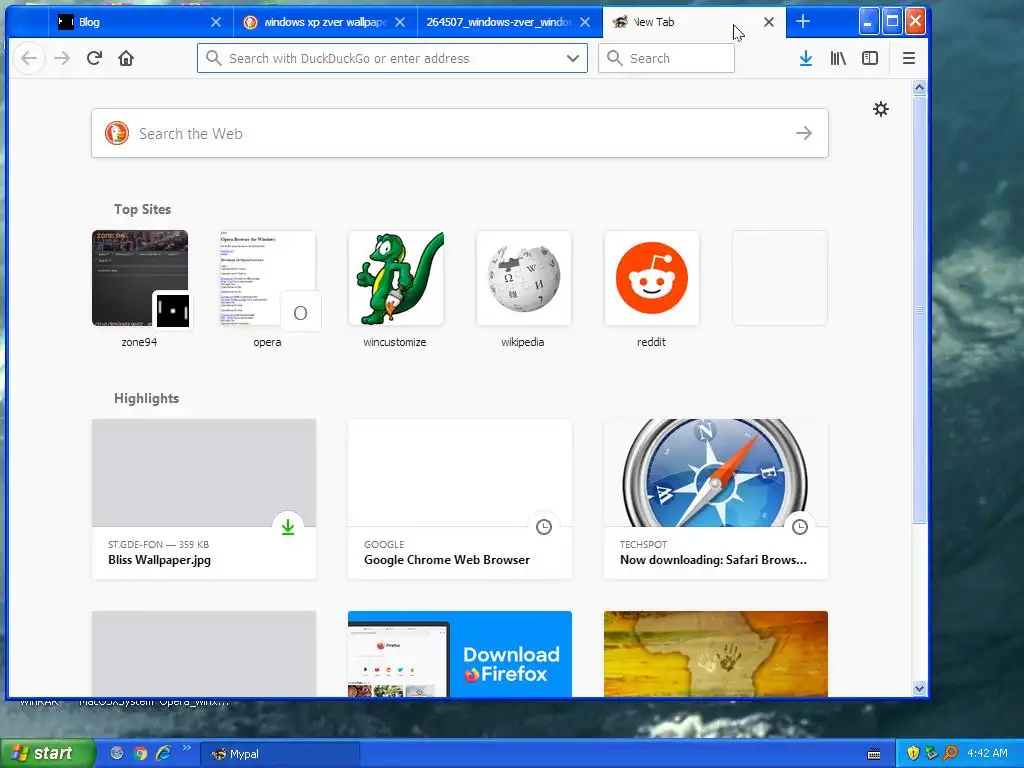Image resolution: width=1024 pixels, height=768 pixels.
Task: Click the scrollbar down arrow
Action: (920, 688)
